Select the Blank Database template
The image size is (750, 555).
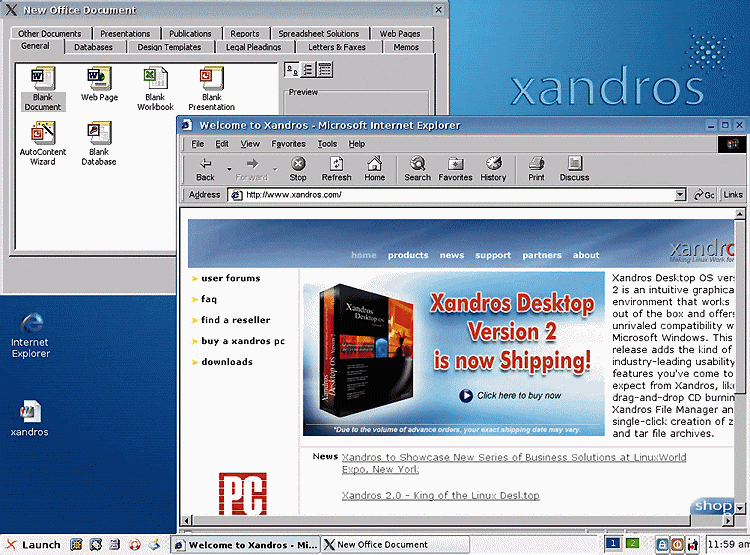[98, 143]
